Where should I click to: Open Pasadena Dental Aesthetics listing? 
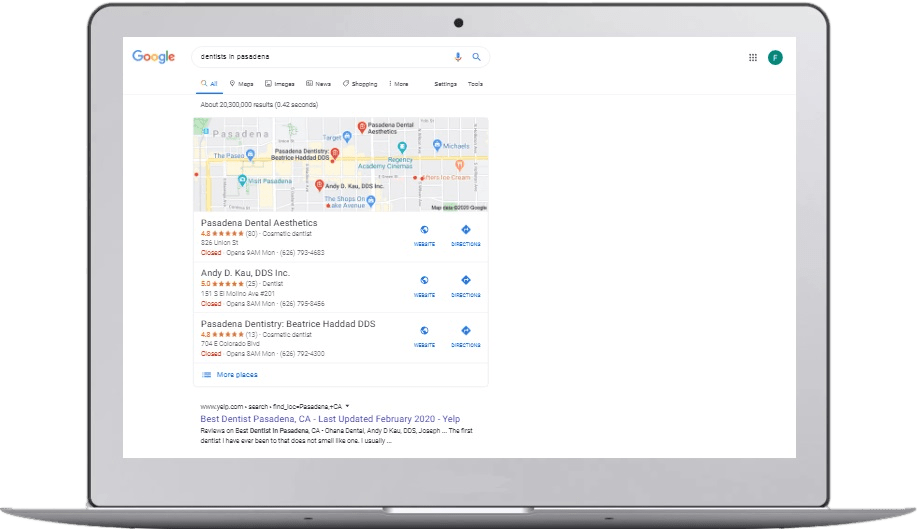[x=259, y=223]
